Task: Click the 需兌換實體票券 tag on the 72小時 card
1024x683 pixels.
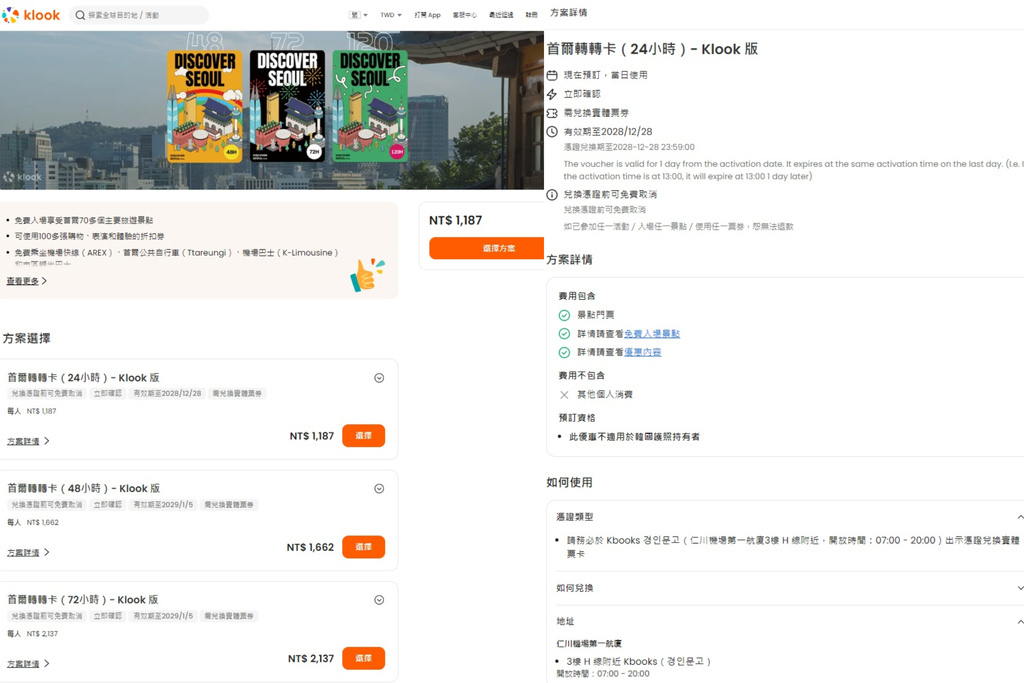Action: (x=229, y=616)
